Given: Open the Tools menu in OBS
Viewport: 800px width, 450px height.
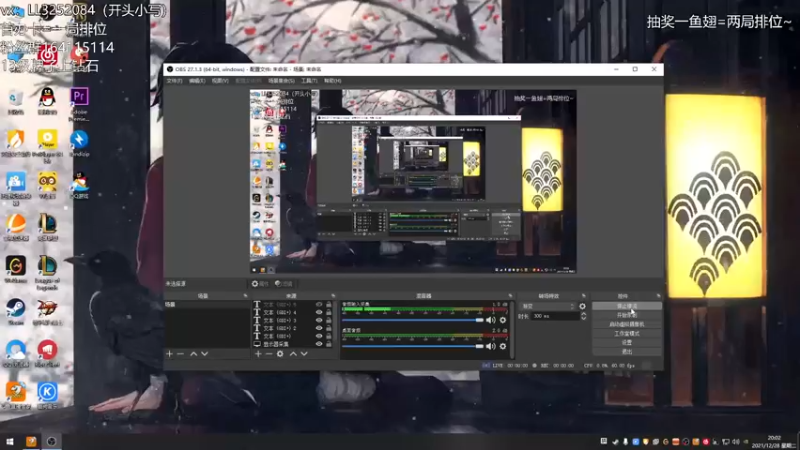Looking at the screenshot, I should (309, 81).
